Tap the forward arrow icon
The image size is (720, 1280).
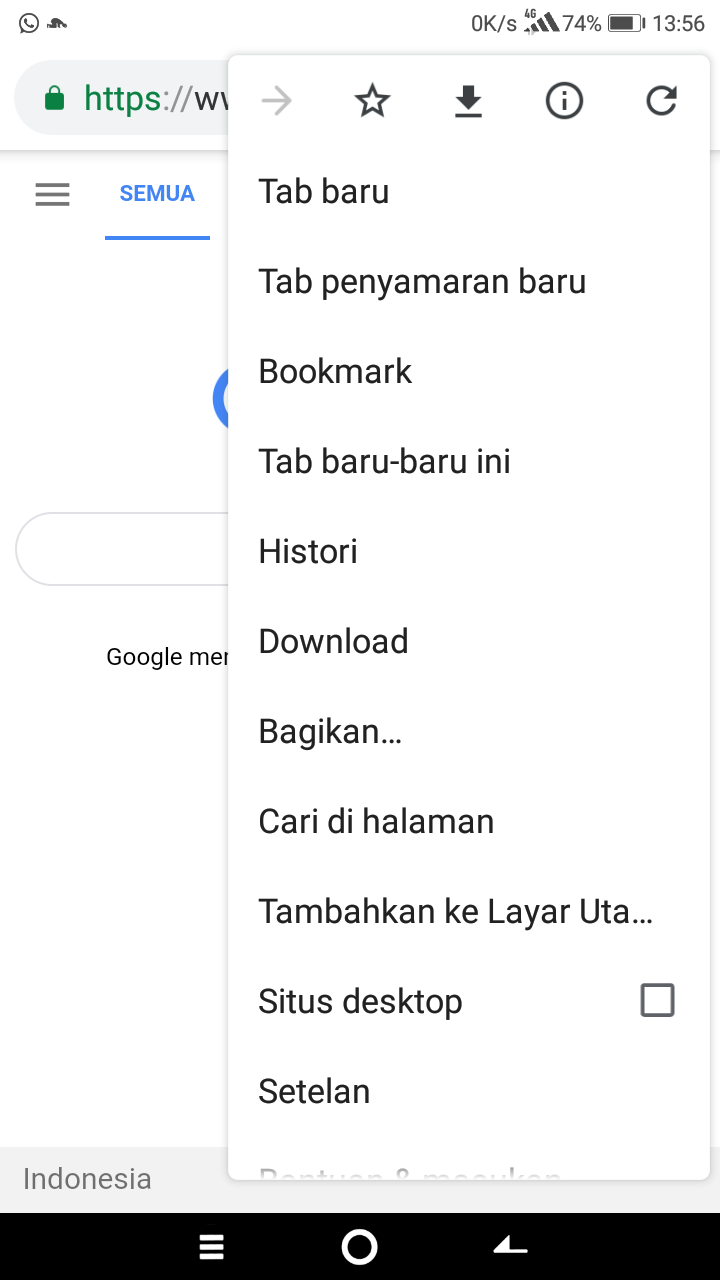[276, 101]
